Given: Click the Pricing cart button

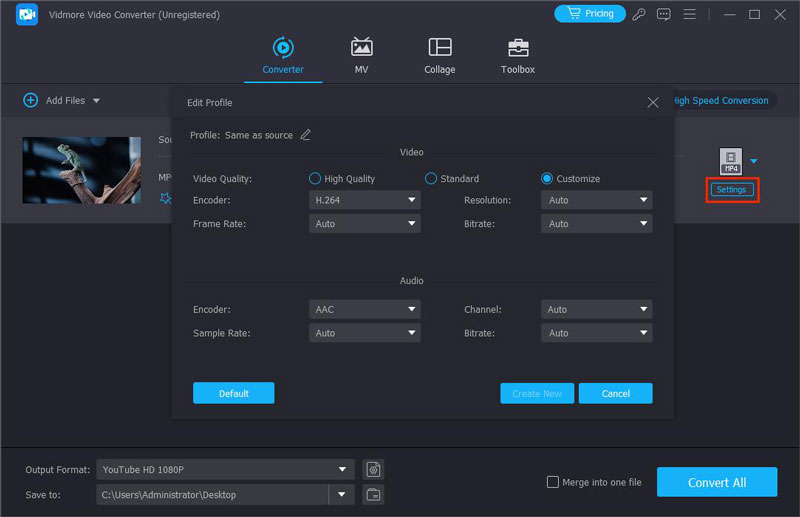Looking at the screenshot, I should (590, 14).
